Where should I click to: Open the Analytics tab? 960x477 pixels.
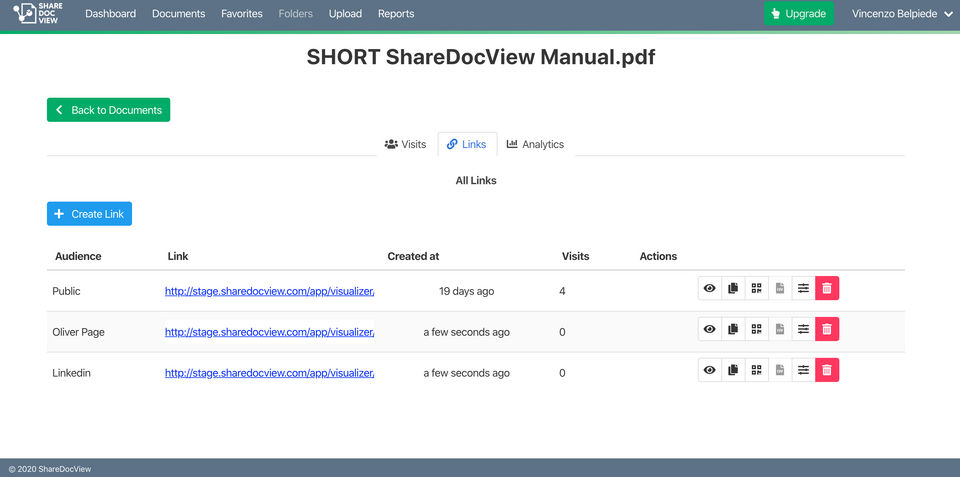[x=535, y=144]
